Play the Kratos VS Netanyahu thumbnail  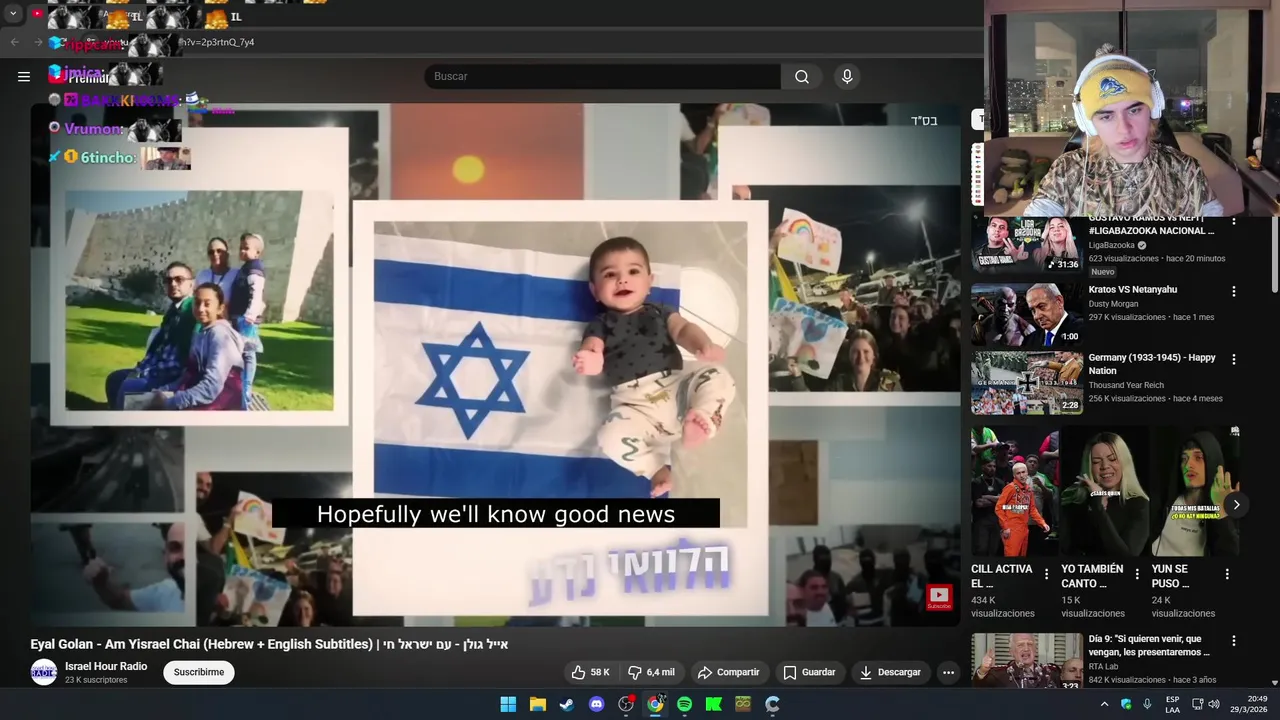pyautogui.click(x=1026, y=314)
